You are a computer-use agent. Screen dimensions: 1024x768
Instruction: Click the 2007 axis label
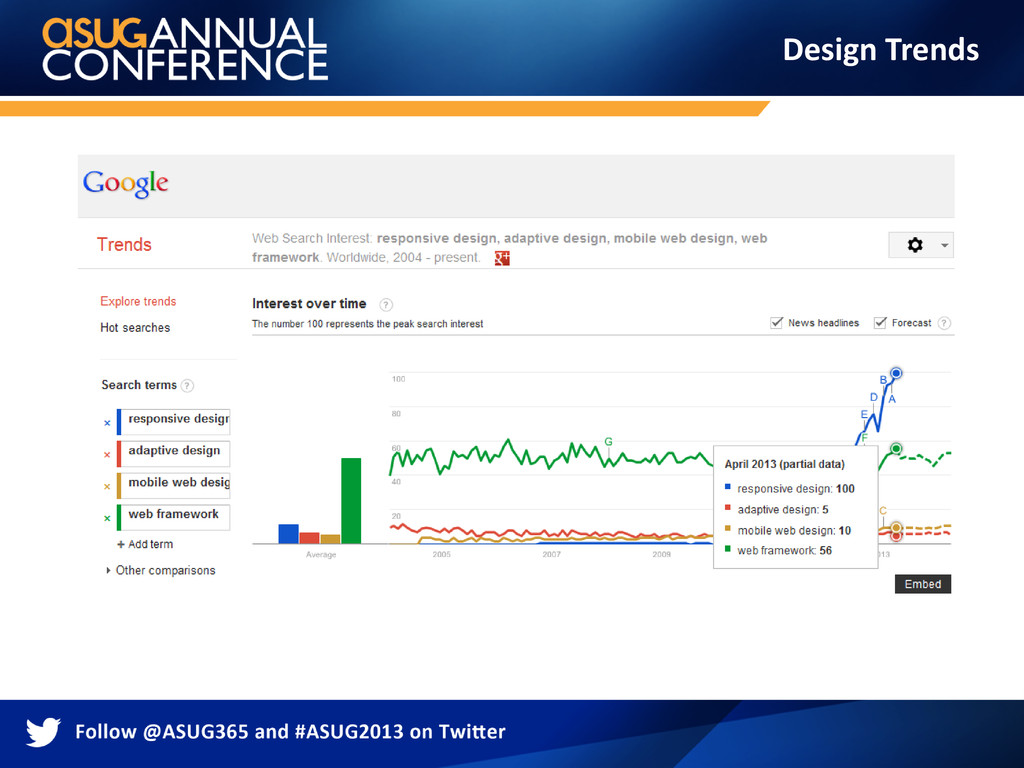coord(551,554)
